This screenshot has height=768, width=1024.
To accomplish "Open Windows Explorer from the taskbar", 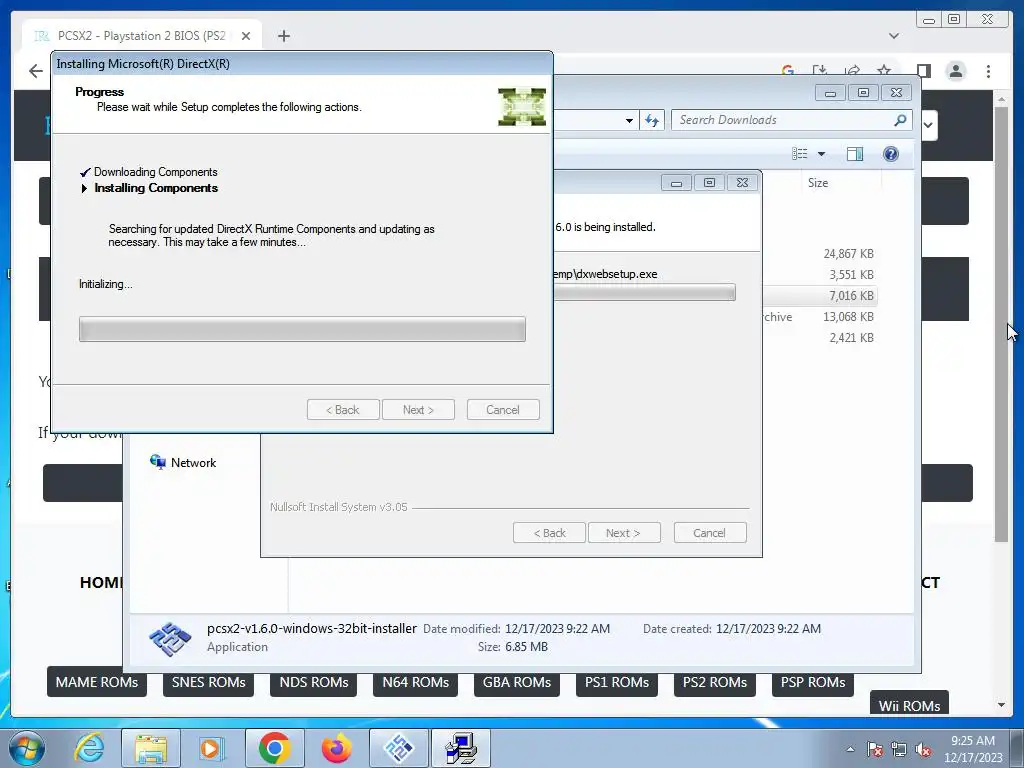I will [151, 748].
